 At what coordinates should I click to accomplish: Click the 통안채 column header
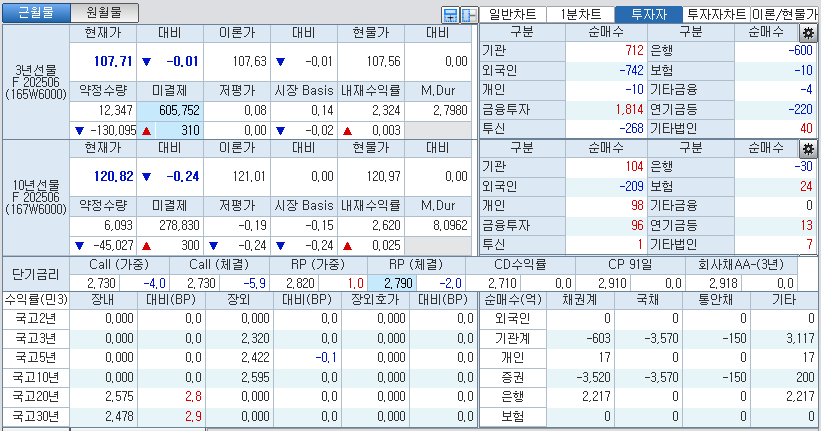(716, 300)
